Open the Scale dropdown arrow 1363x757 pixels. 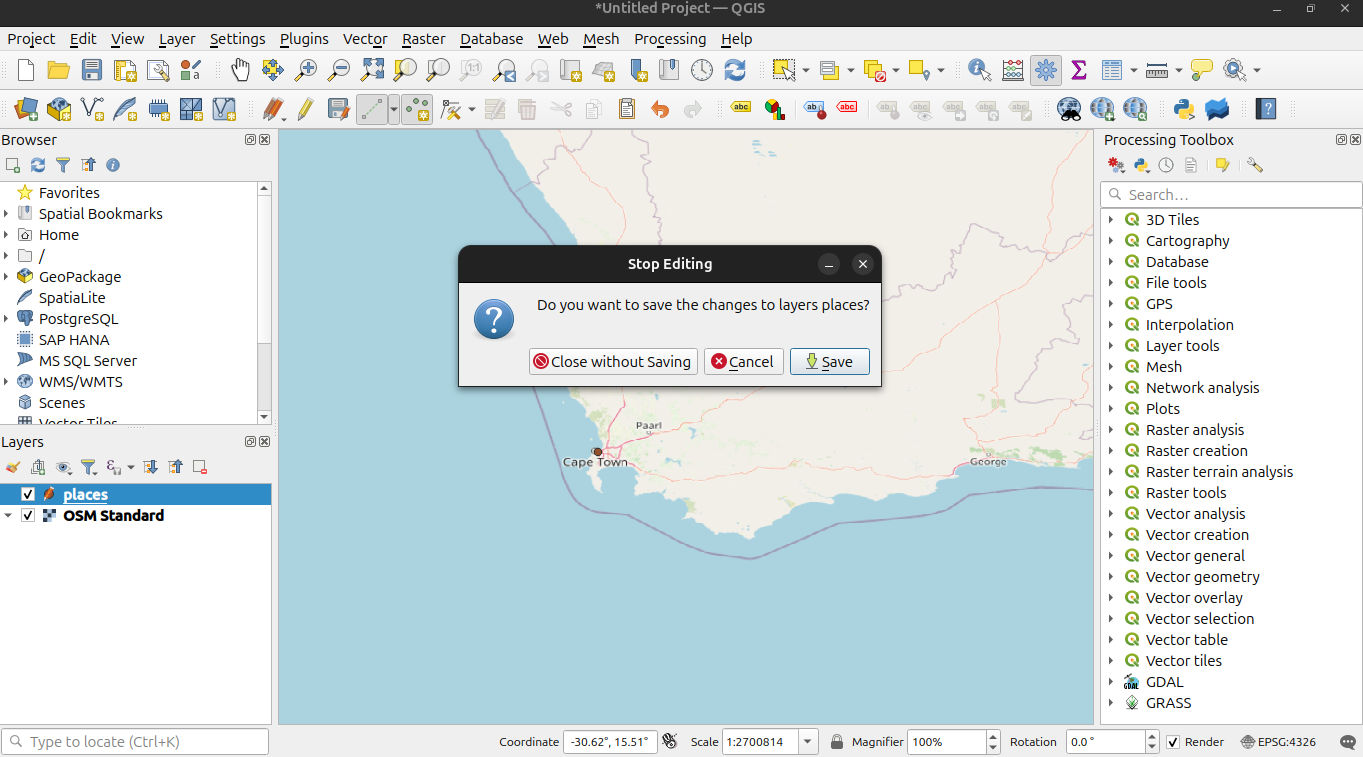tap(808, 742)
